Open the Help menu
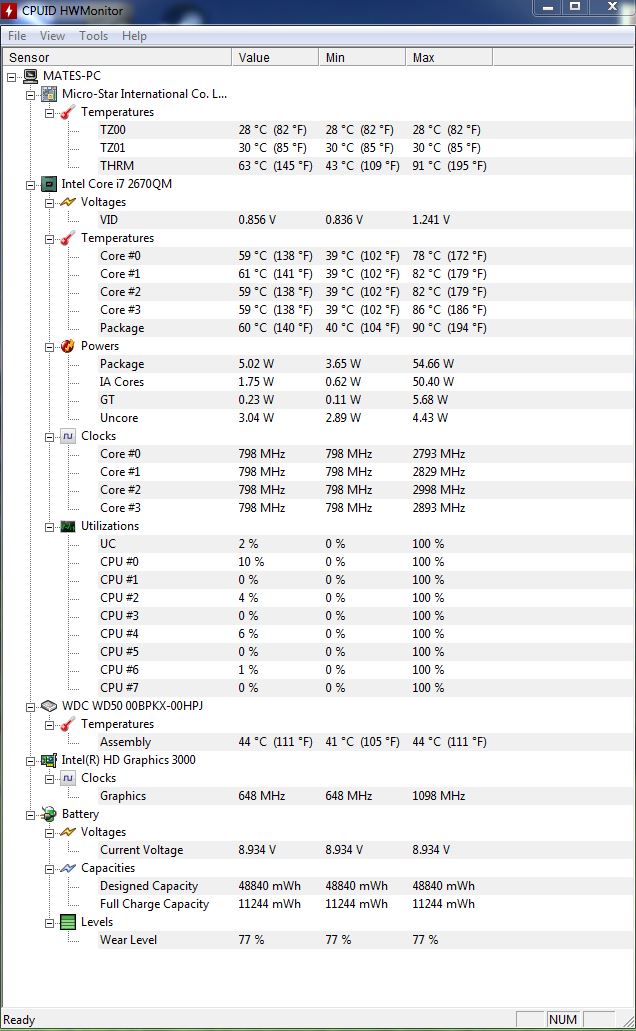 (x=134, y=36)
